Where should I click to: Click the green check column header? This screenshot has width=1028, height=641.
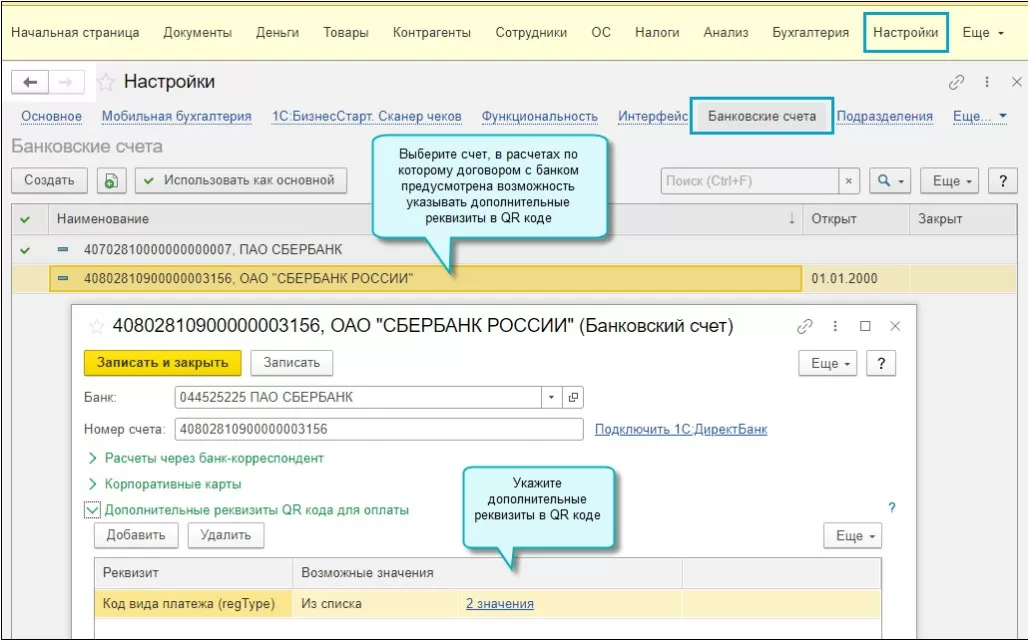coord(25,219)
